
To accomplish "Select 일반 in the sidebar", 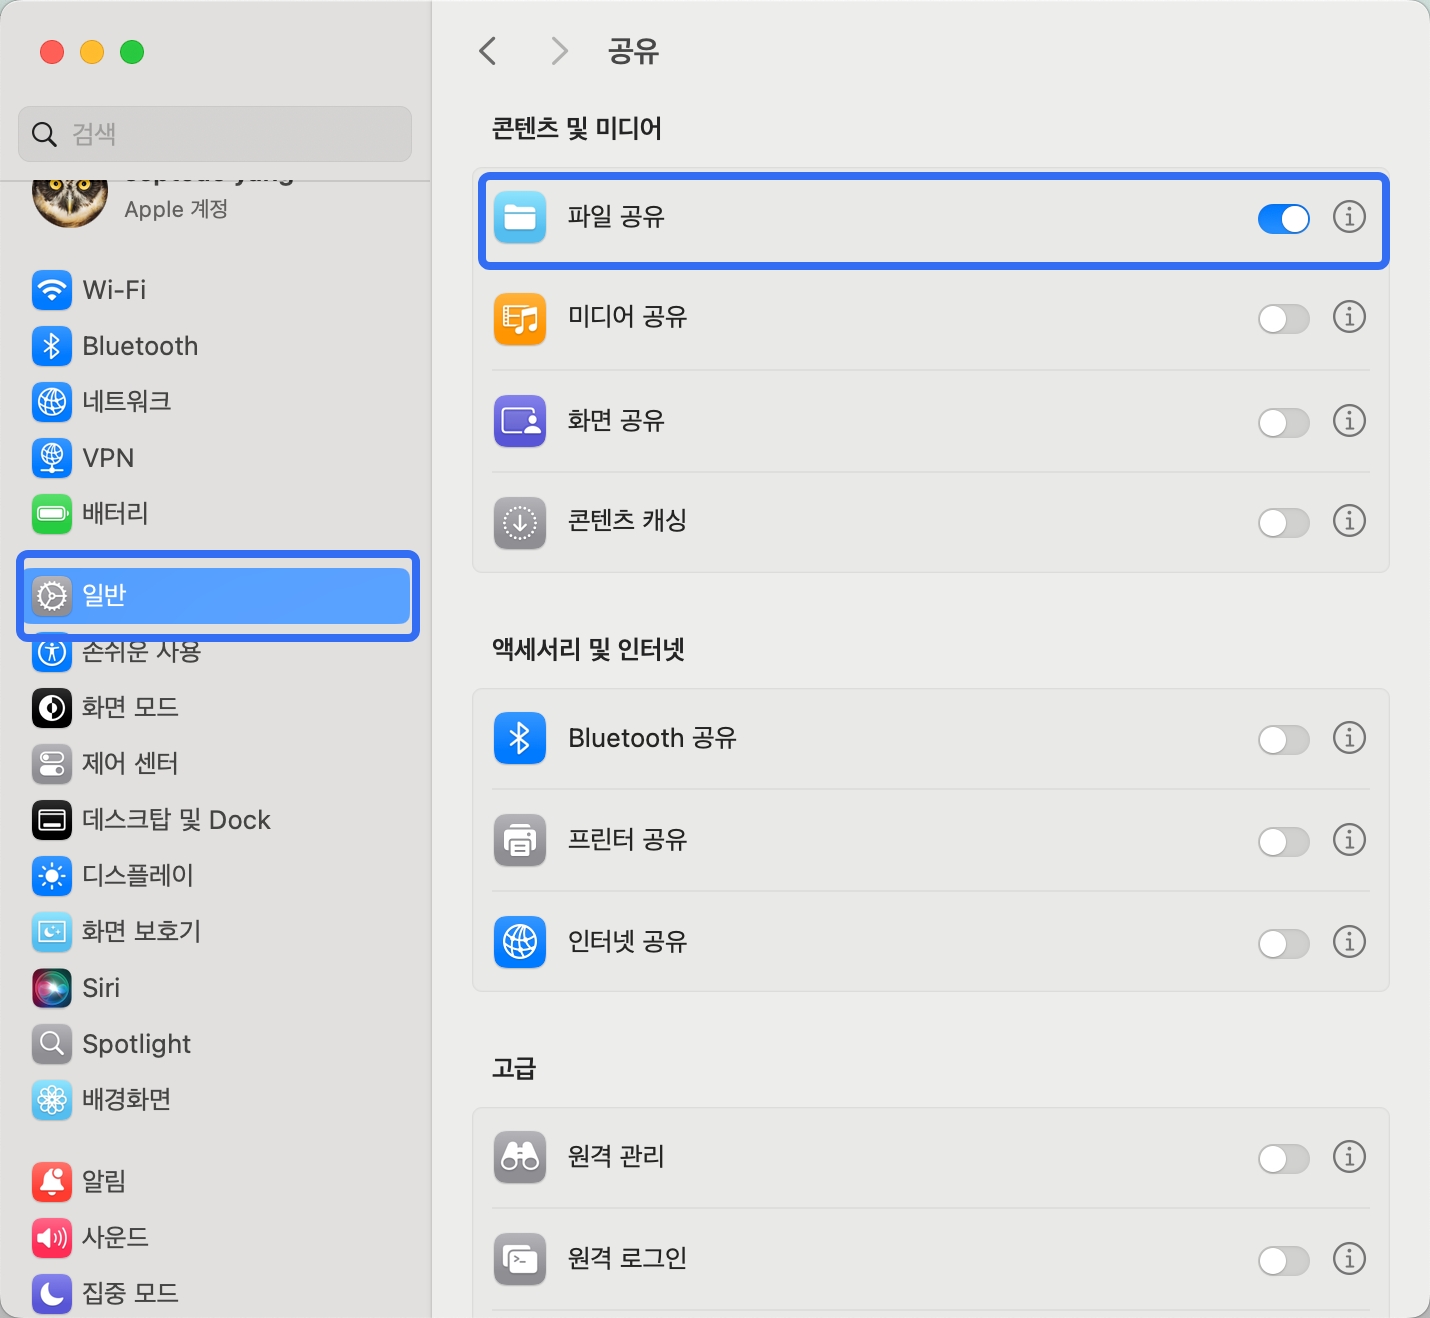I will [x=217, y=596].
